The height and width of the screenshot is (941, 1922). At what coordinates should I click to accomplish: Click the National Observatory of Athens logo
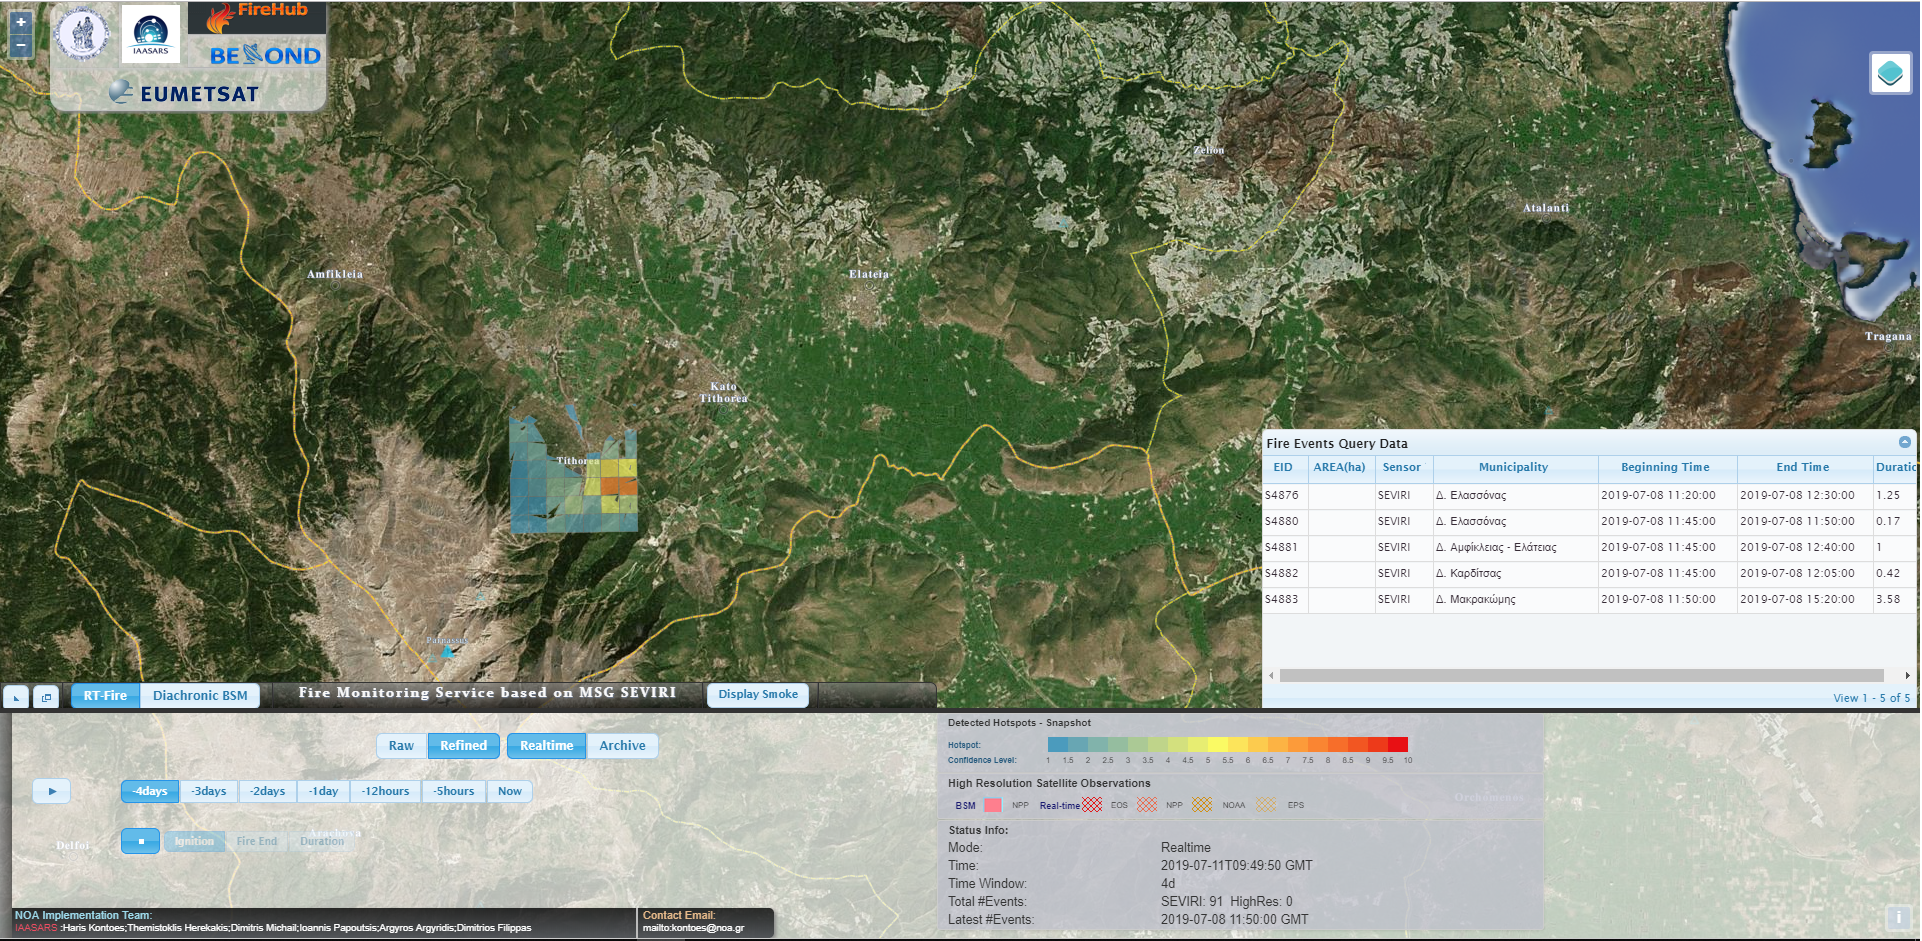[82, 33]
